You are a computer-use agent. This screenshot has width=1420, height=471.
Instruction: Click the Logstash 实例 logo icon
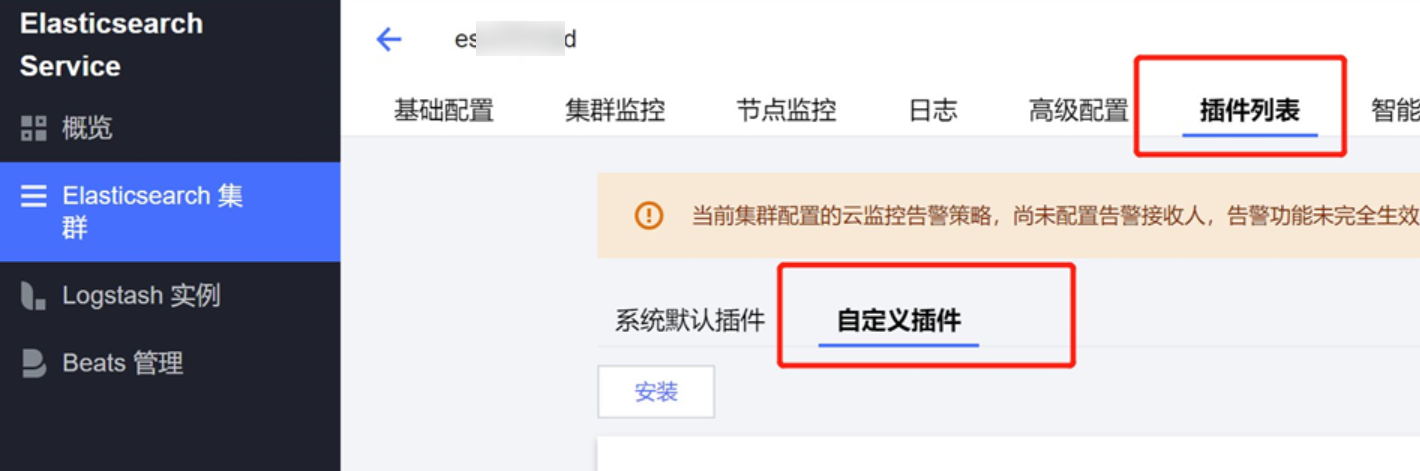[x=34, y=296]
